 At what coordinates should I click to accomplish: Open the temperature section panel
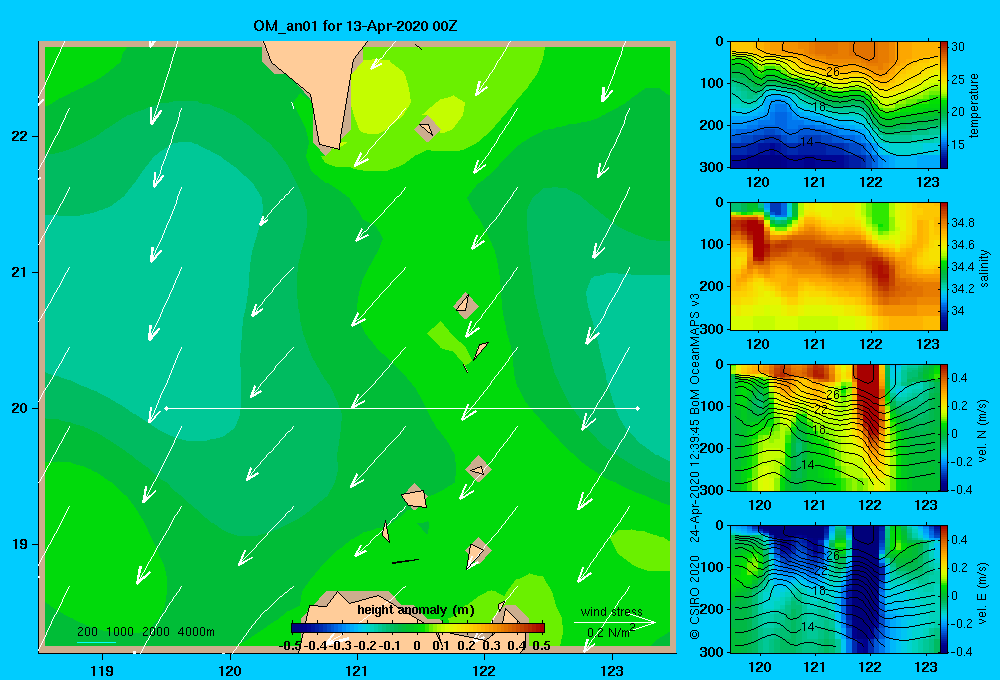click(x=834, y=105)
